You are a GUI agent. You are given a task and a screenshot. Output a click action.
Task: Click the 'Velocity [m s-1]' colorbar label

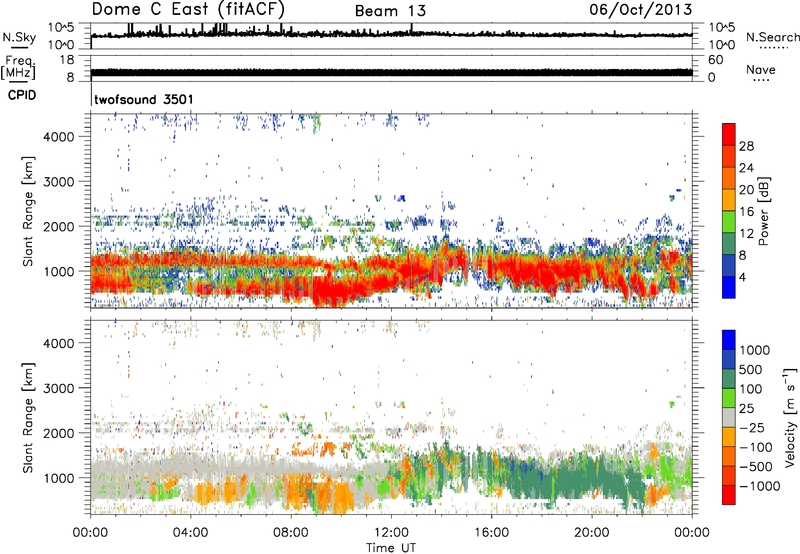[x=790, y=417]
